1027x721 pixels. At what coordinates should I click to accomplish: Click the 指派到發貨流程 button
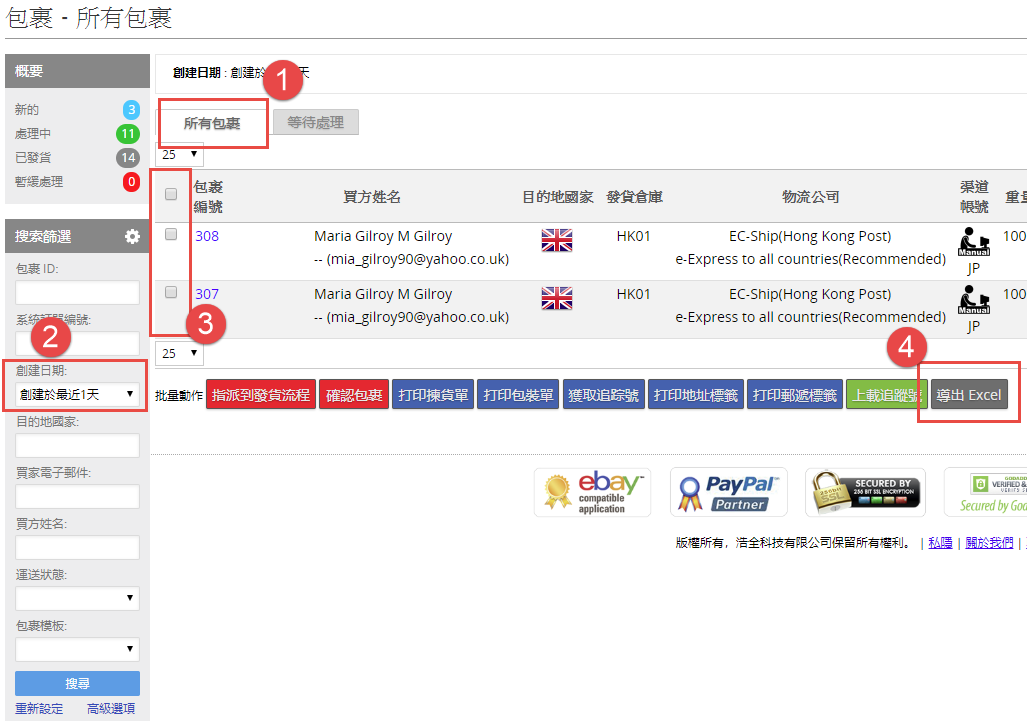261,395
